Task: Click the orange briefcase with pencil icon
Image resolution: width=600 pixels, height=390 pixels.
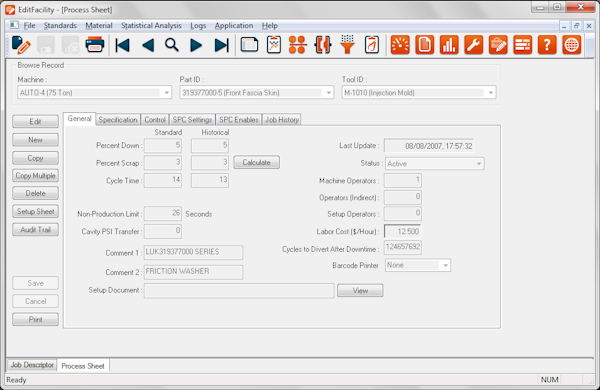Action: [498, 45]
